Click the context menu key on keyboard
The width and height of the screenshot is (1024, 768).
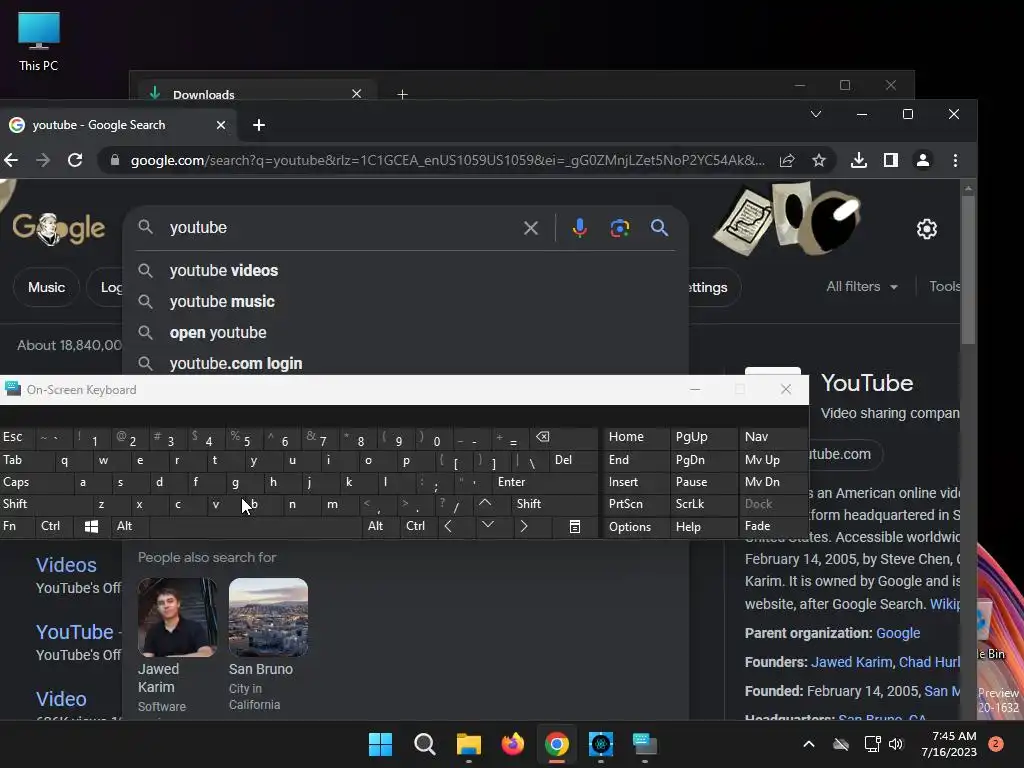(575, 526)
